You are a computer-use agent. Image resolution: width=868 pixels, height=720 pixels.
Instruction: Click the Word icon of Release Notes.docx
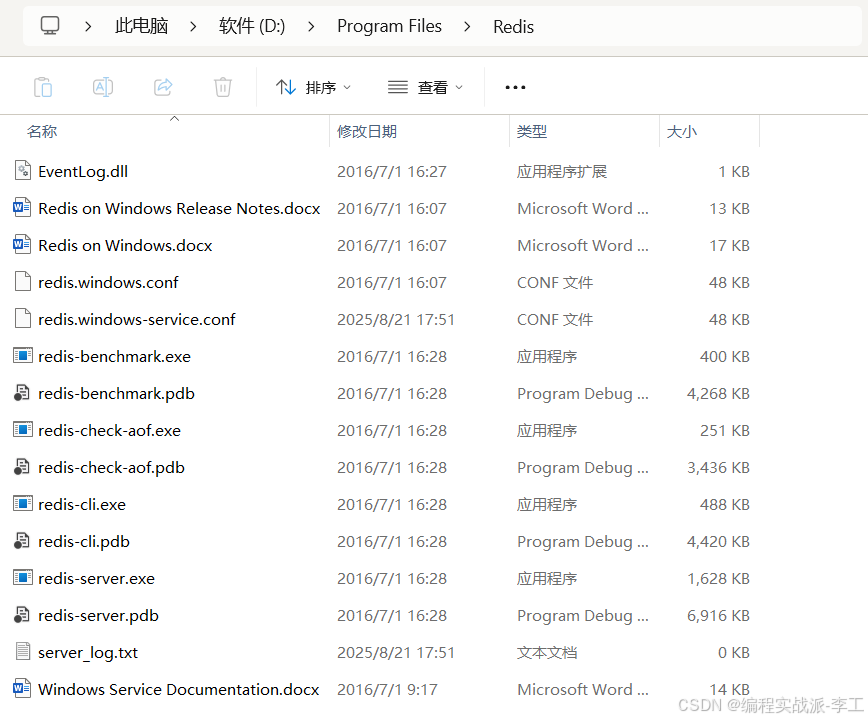(x=22, y=208)
